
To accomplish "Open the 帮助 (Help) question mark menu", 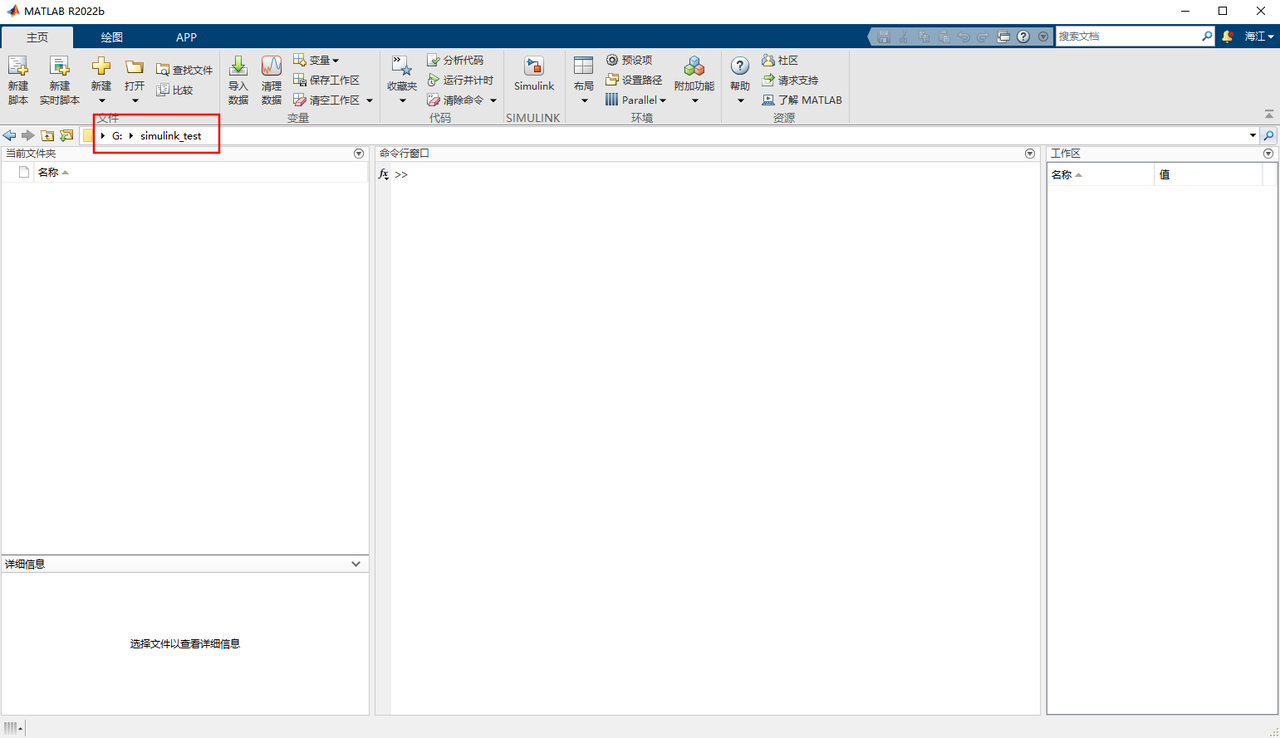I will click(x=740, y=80).
